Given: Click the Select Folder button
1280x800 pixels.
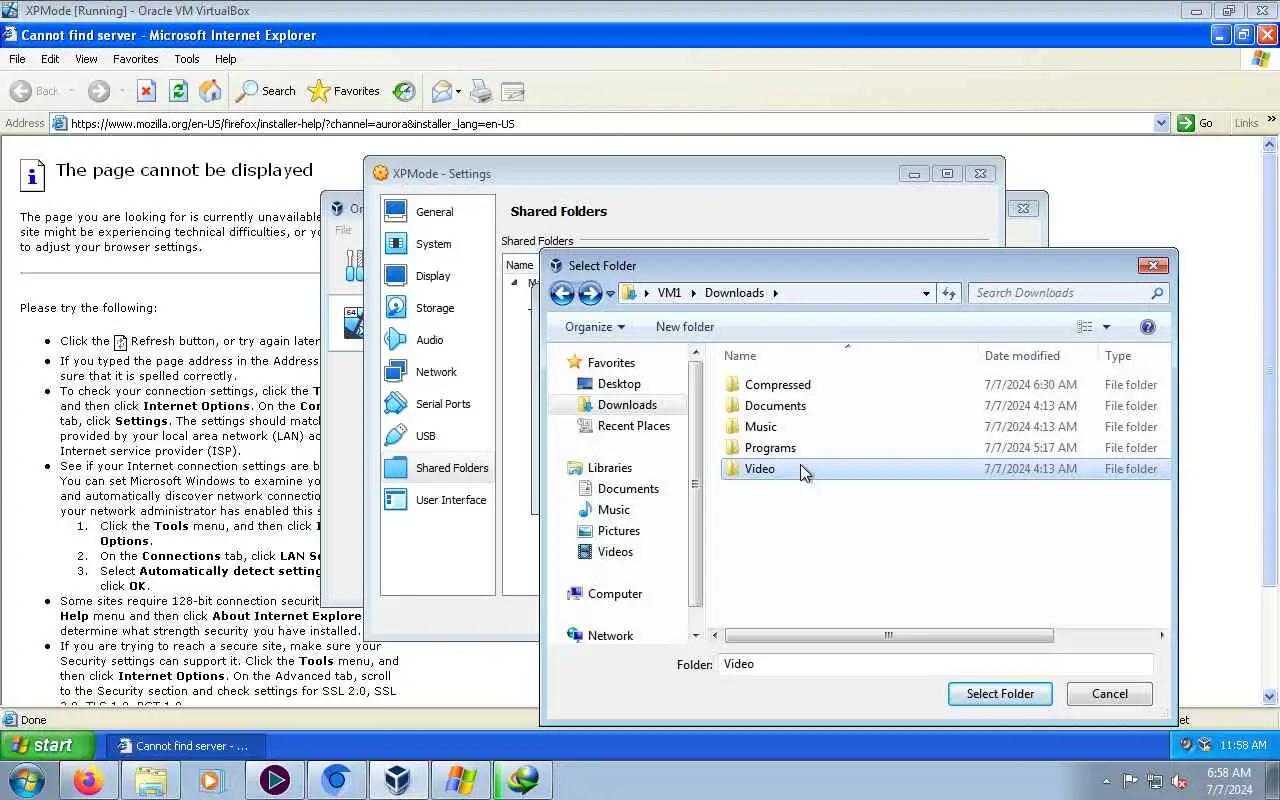Looking at the screenshot, I should tap(1000, 694).
